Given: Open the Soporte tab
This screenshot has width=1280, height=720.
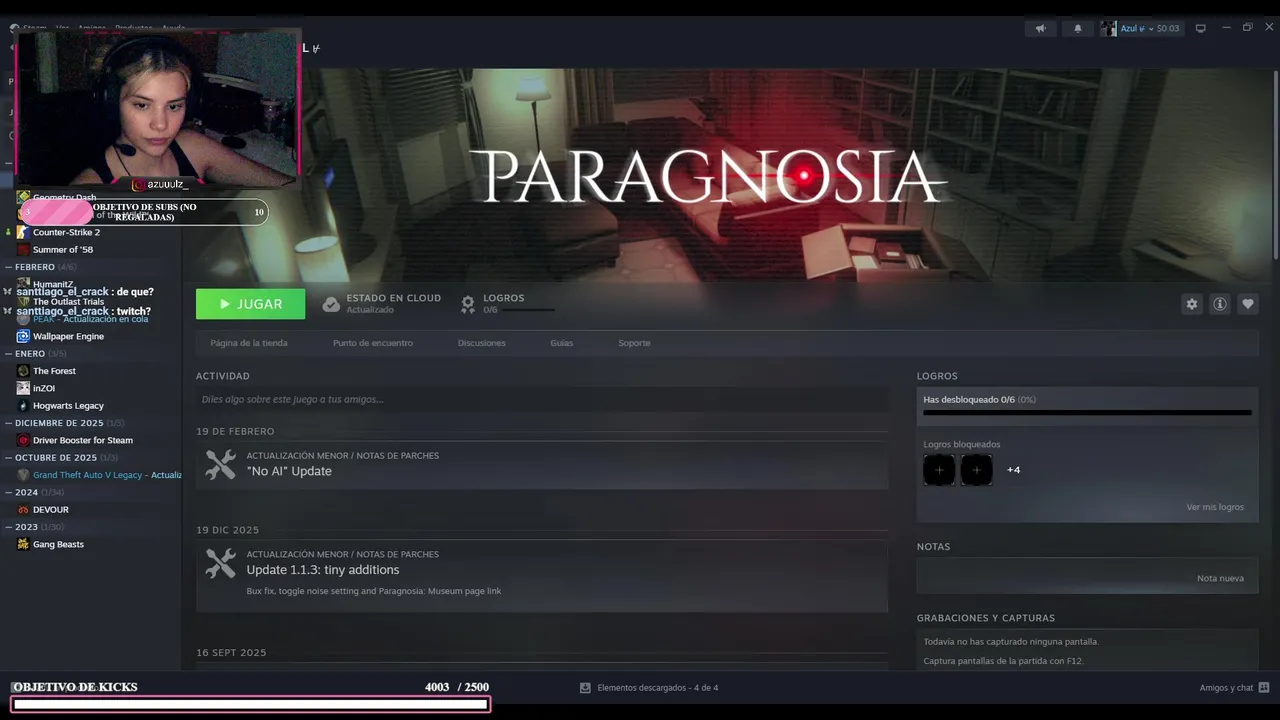Looking at the screenshot, I should coord(634,343).
